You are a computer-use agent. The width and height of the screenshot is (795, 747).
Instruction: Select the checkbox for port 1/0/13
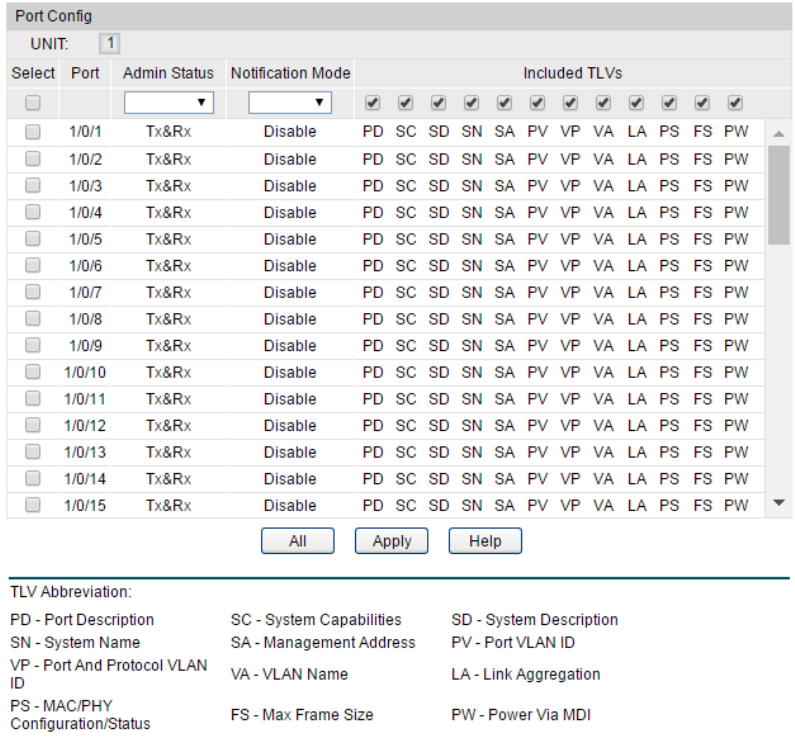(33, 452)
